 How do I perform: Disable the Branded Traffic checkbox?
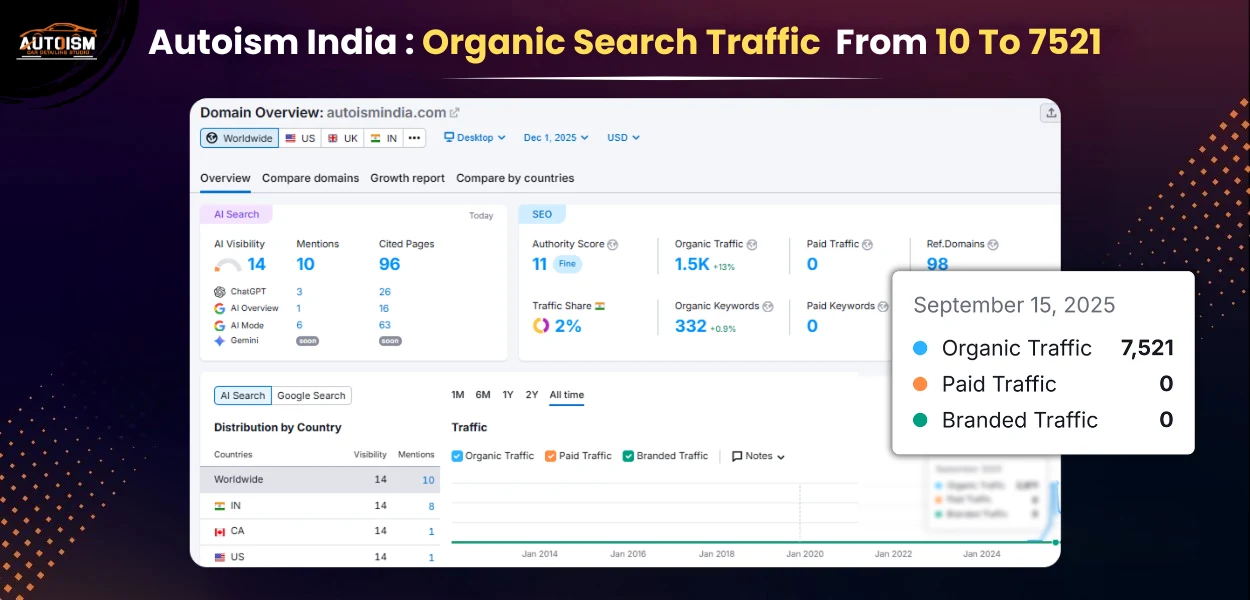click(629, 456)
